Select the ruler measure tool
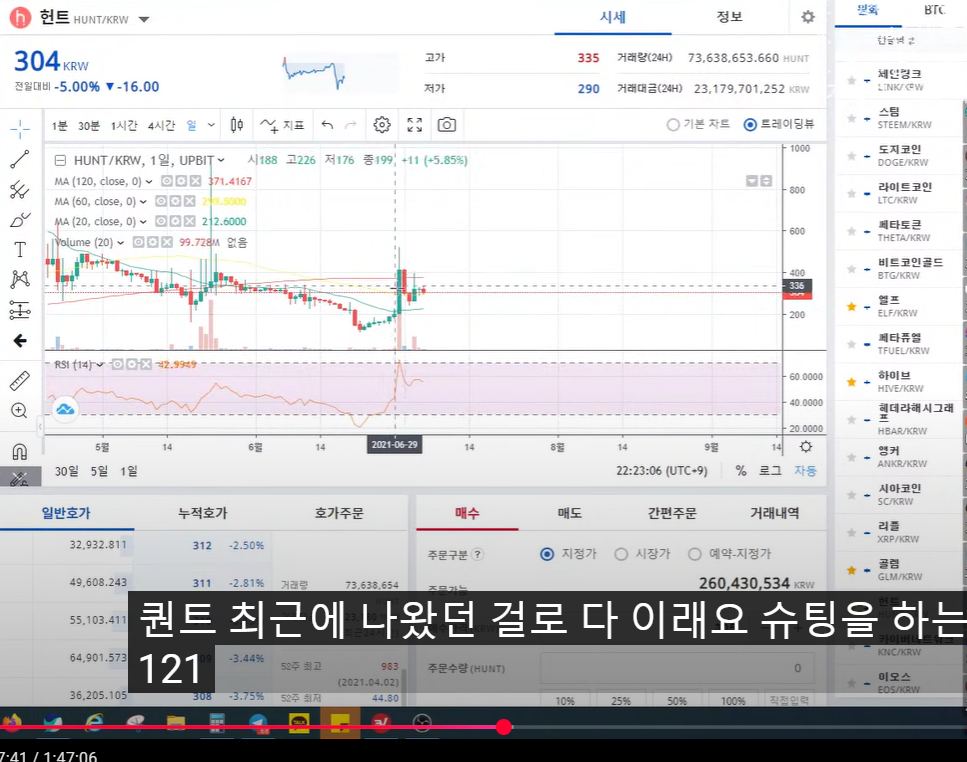 pos(20,381)
